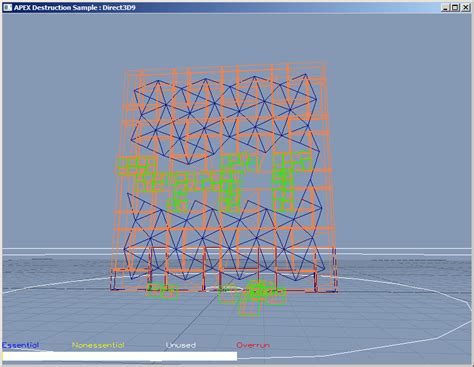The image size is (474, 367).
Task: Click the green chunk cluster at the wall's left edge
Action: [x=137, y=166]
